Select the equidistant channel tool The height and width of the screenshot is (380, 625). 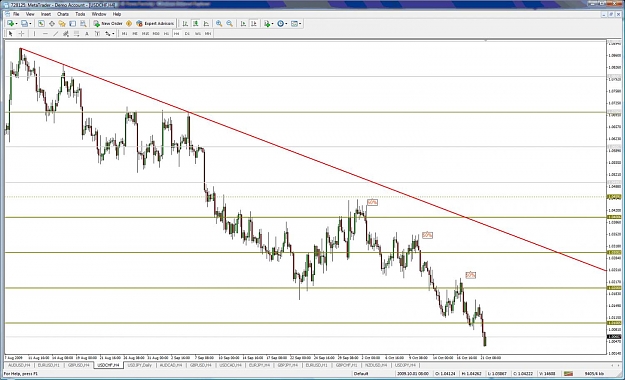pyautogui.click(x=66, y=33)
